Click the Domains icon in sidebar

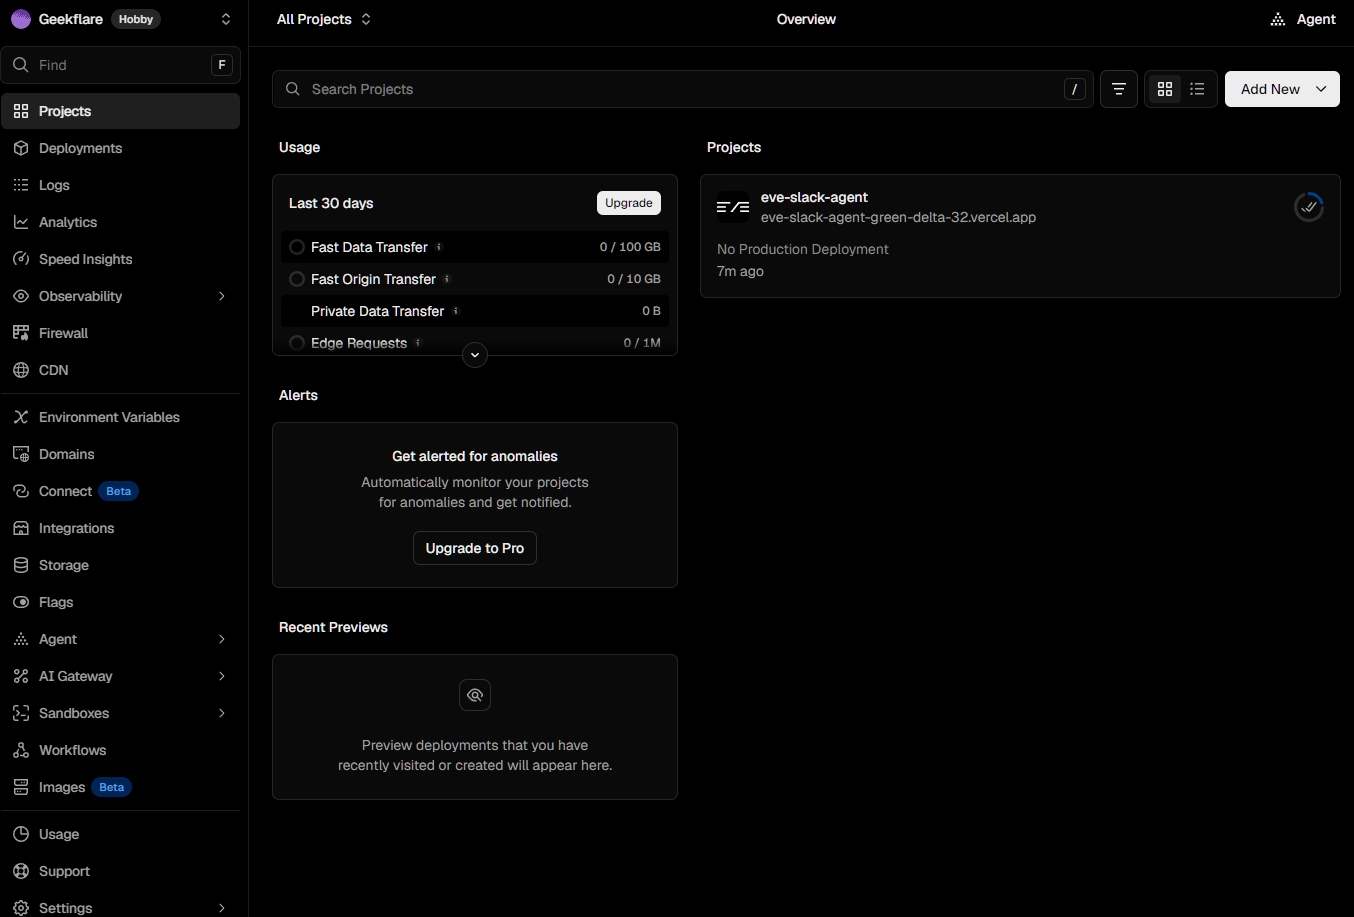(21, 454)
